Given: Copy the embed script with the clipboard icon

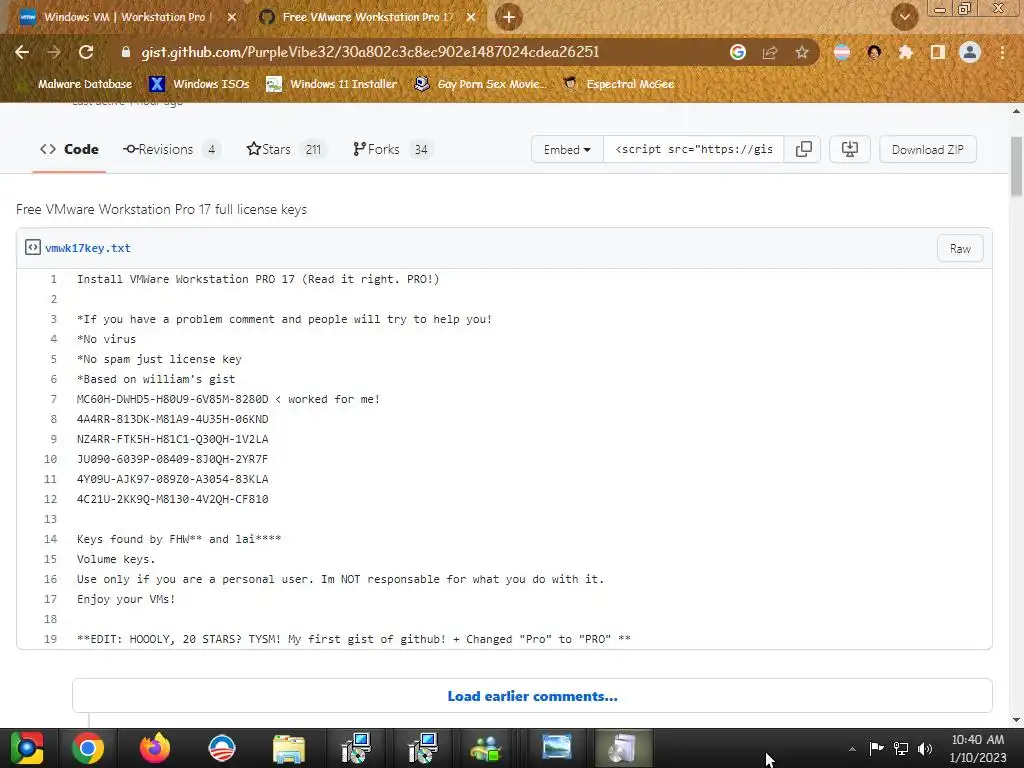Looking at the screenshot, I should tap(803, 150).
